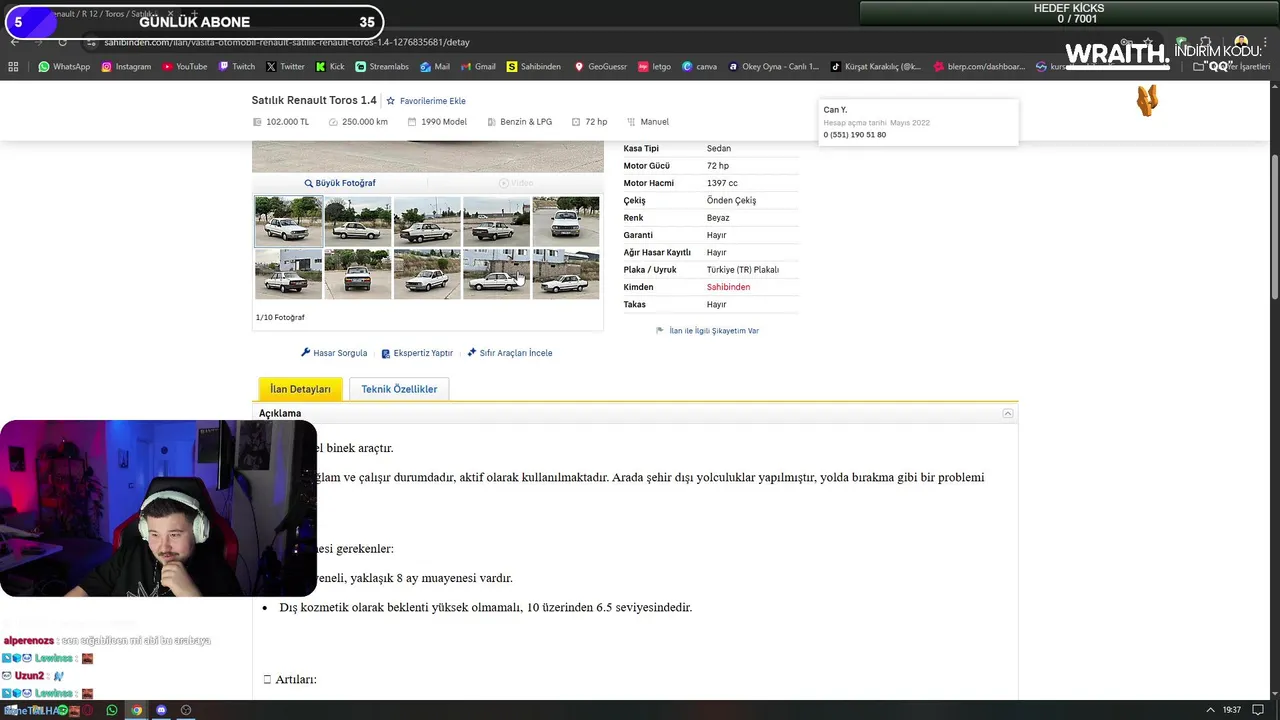Screen dimensions: 1280x720
Task: Select second thumbnail in top photo row
Action: 357,221
